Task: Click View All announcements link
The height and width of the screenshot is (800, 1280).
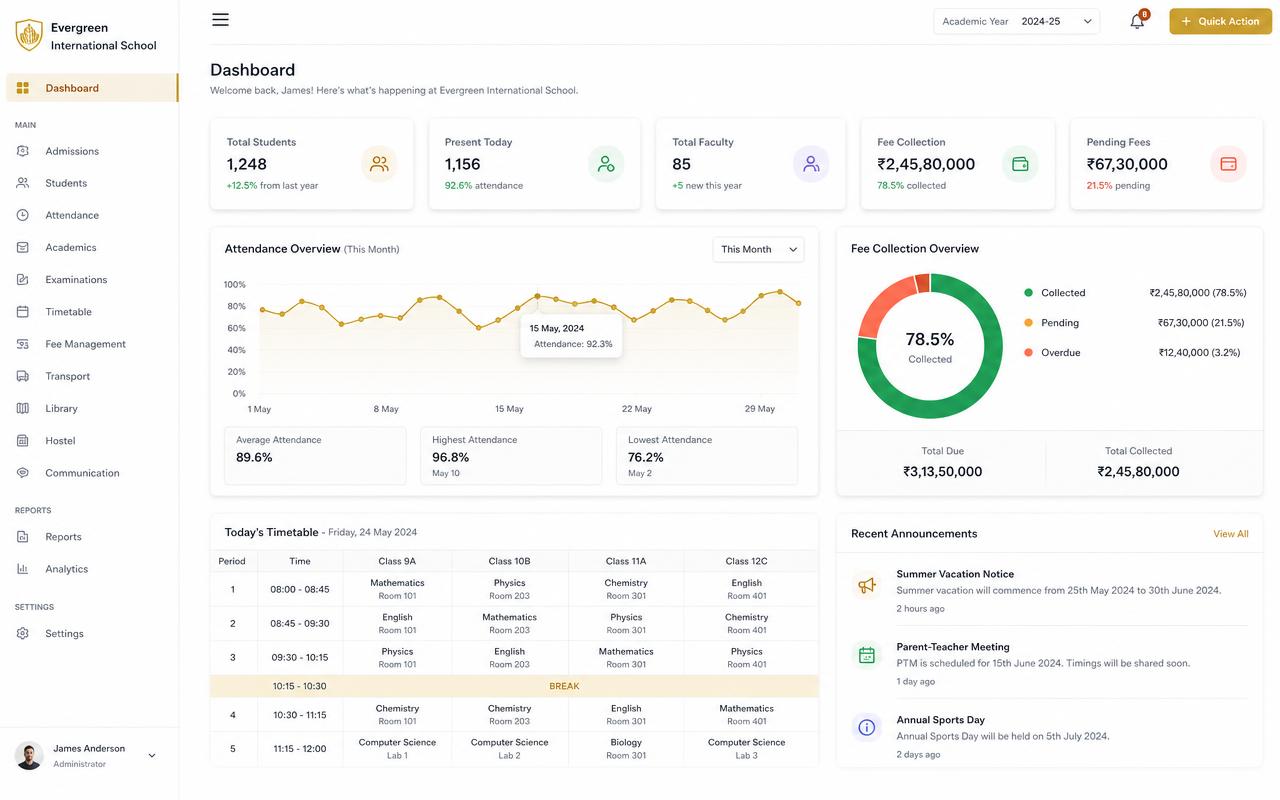Action: pyautogui.click(x=1230, y=534)
